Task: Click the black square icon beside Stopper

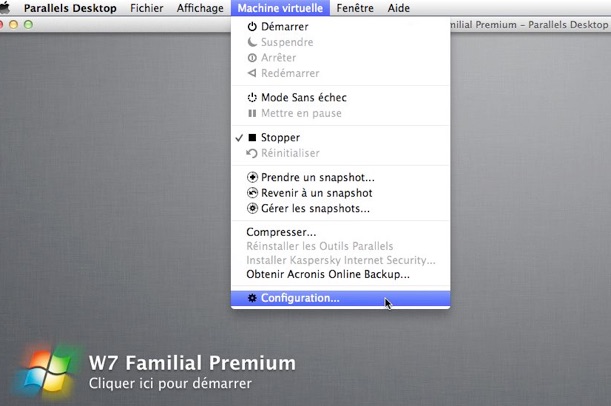Action: click(252, 138)
